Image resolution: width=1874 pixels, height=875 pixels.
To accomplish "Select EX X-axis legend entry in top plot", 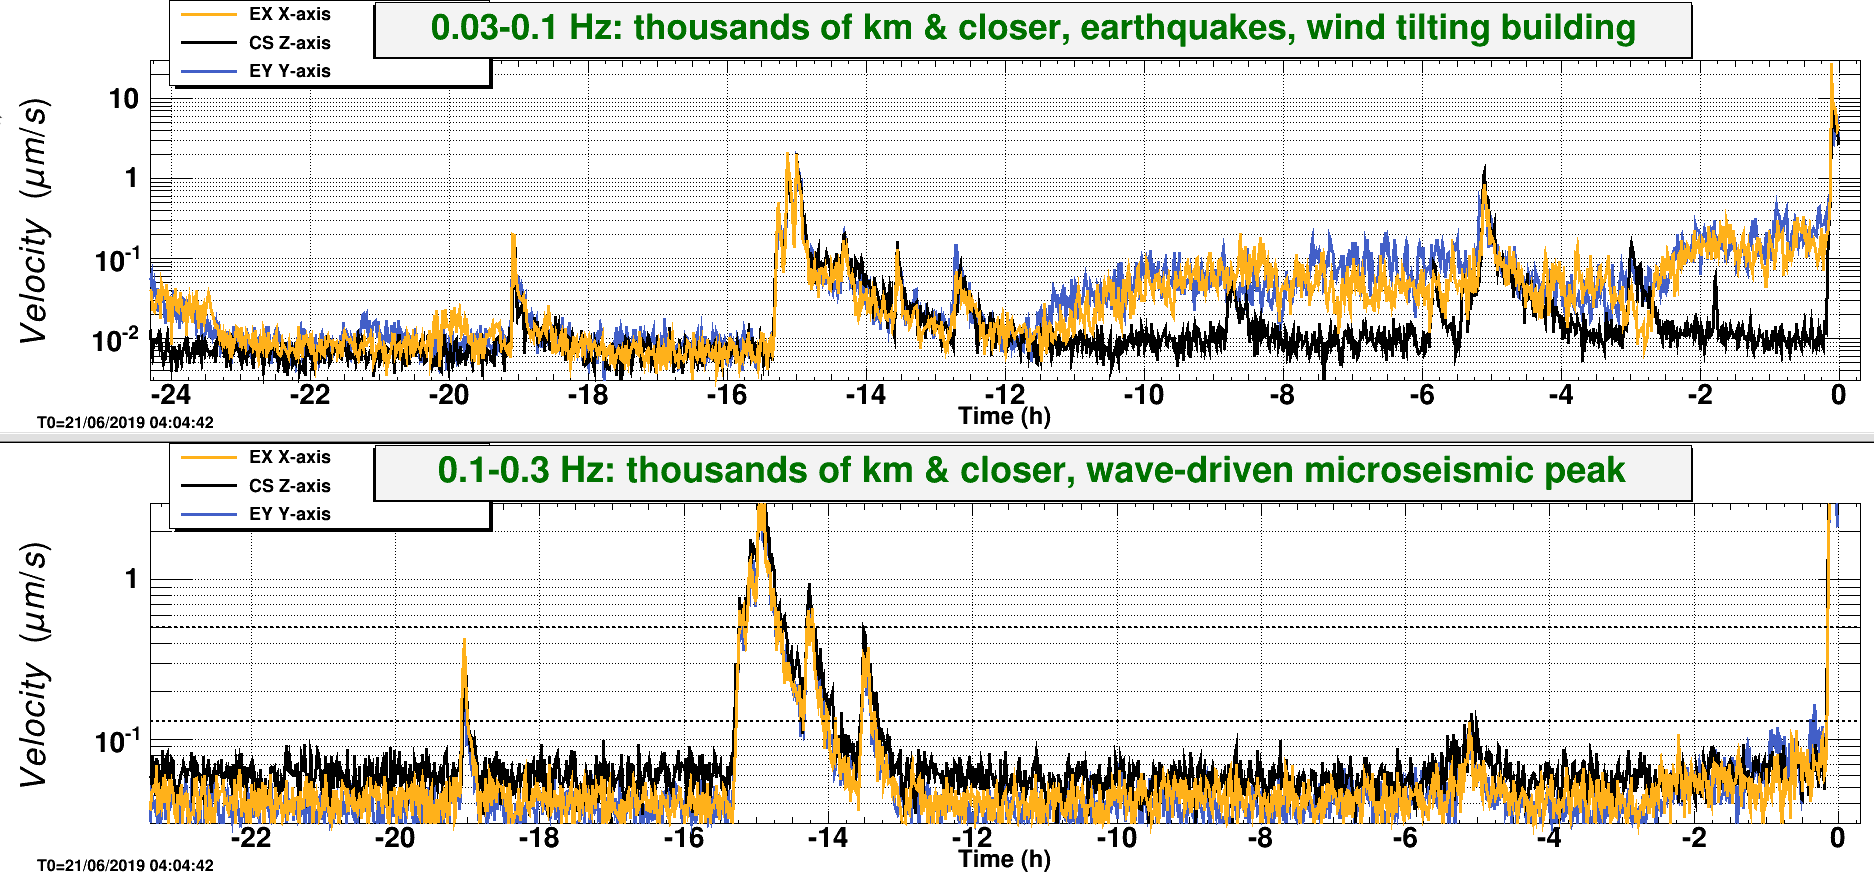I will click(290, 14).
